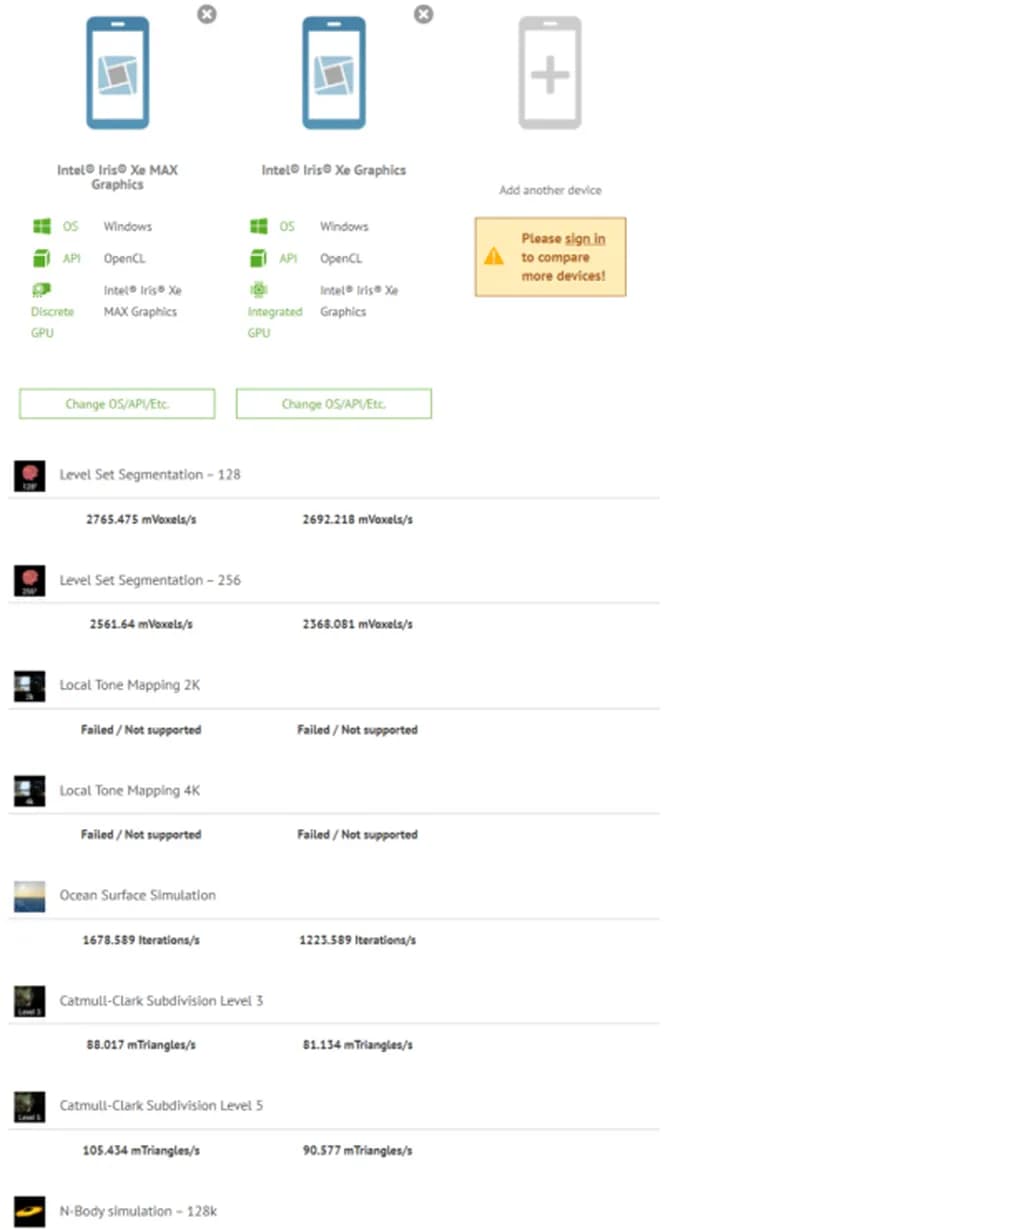
Task: Click Level Set Segmentation 128 test icon
Action: tap(29, 476)
